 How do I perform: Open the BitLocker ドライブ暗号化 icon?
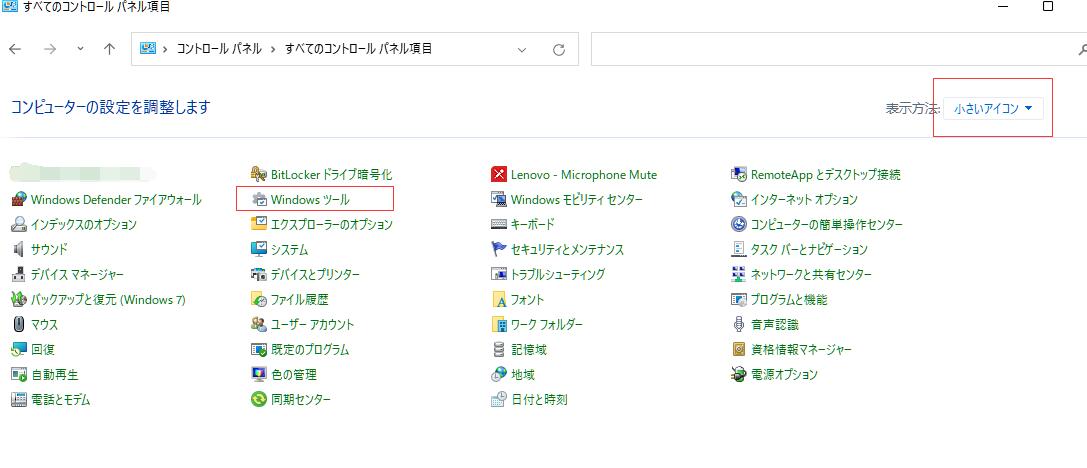tap(259, 174)
